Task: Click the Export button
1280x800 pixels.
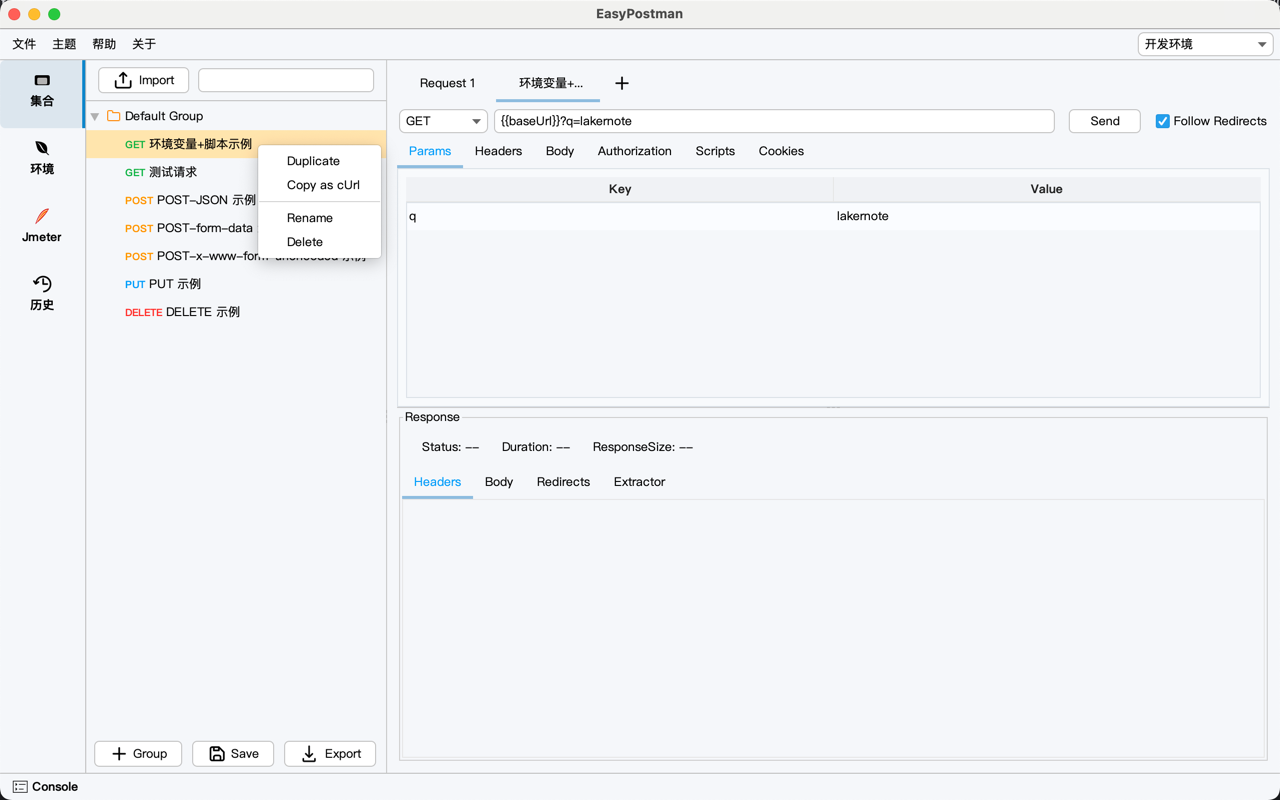Action: (x=330, y=754)
